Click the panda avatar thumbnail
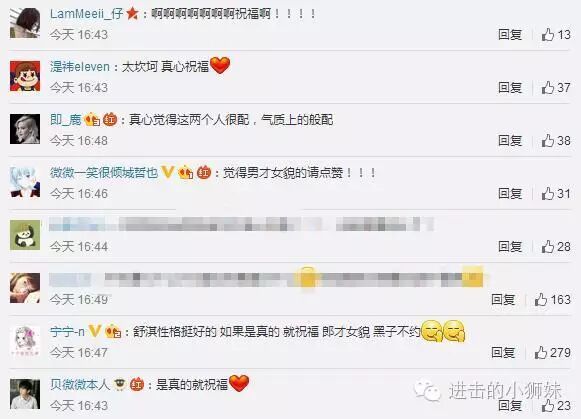581x419 pixels. tap(25, 235)
